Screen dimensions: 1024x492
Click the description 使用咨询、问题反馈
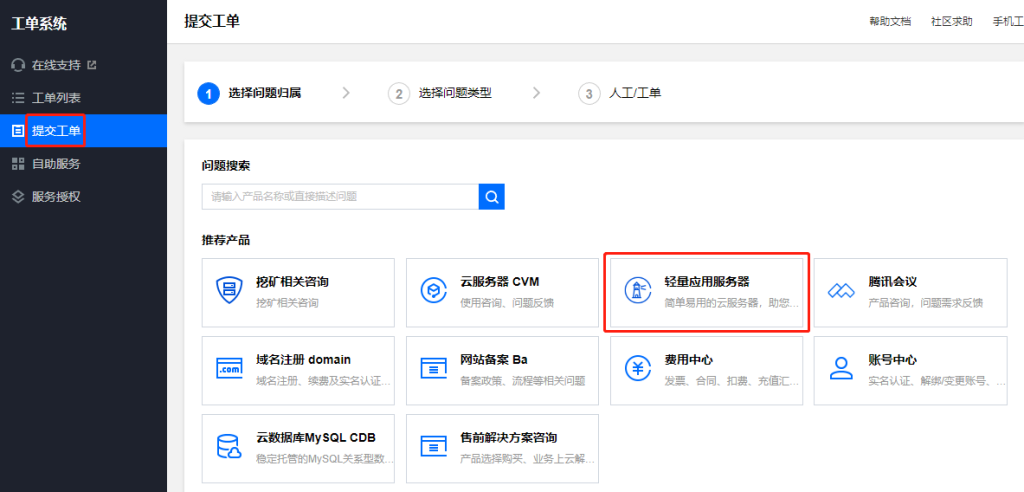coord(507,303)
